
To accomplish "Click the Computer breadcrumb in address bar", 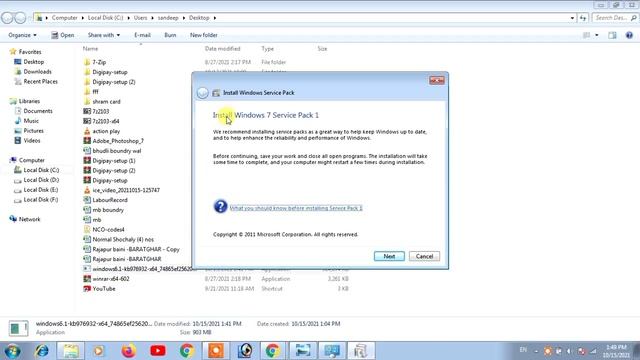I will point(64,18).
